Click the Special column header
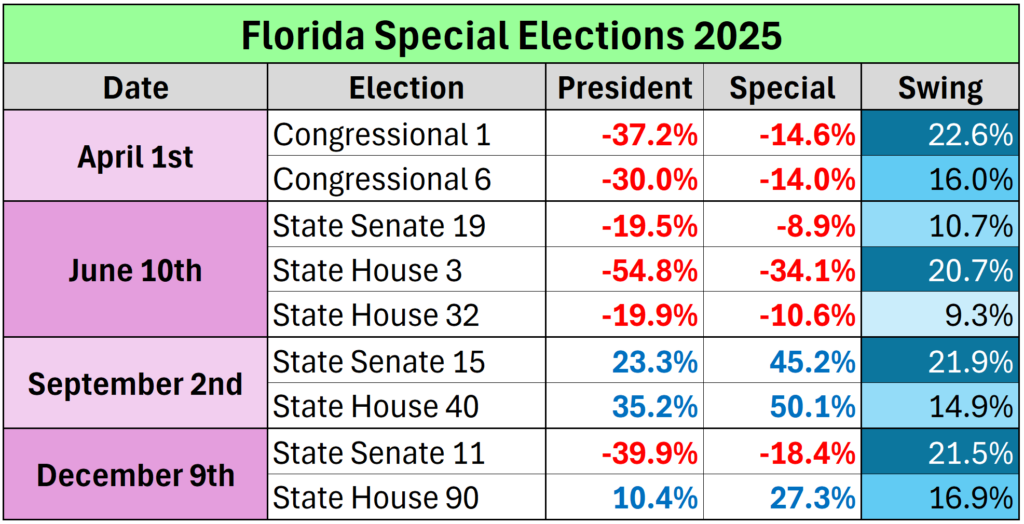 pos(782,88)
